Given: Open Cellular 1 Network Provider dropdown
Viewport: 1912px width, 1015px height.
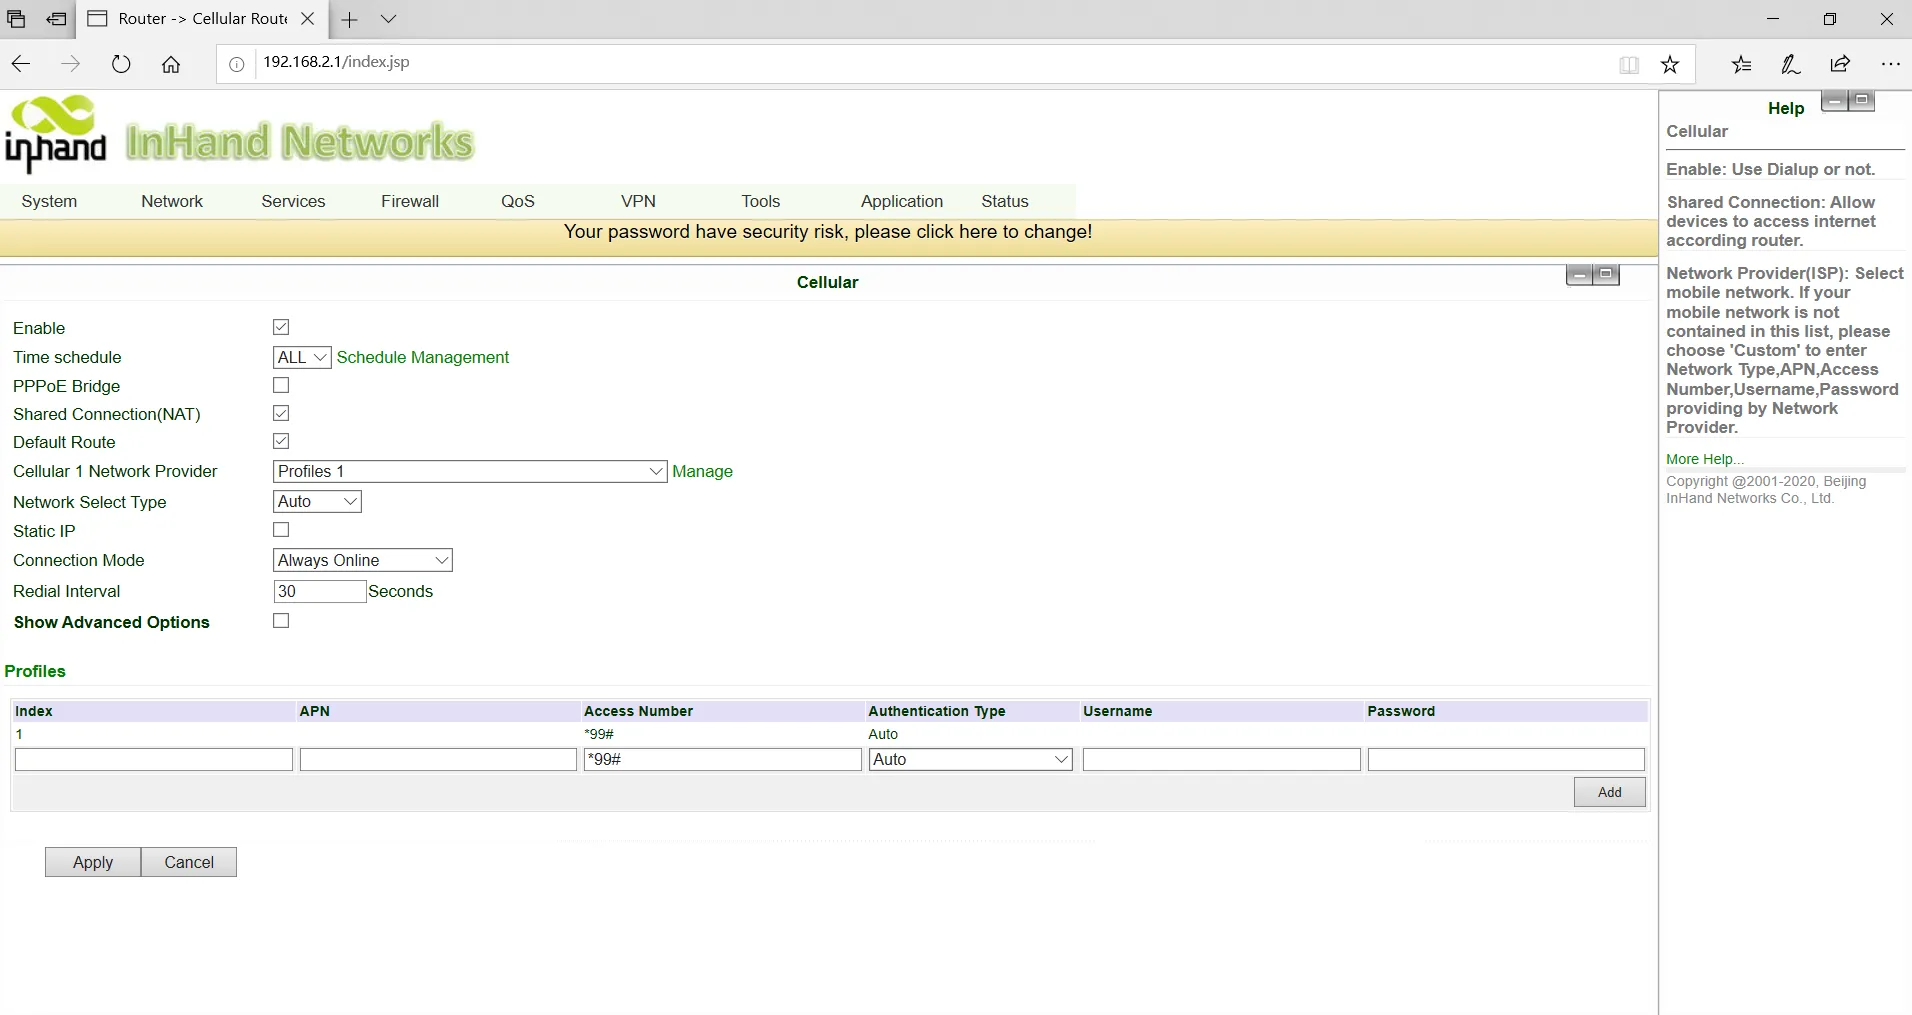Looking at the screenshot, I should [x=470, y=471].
